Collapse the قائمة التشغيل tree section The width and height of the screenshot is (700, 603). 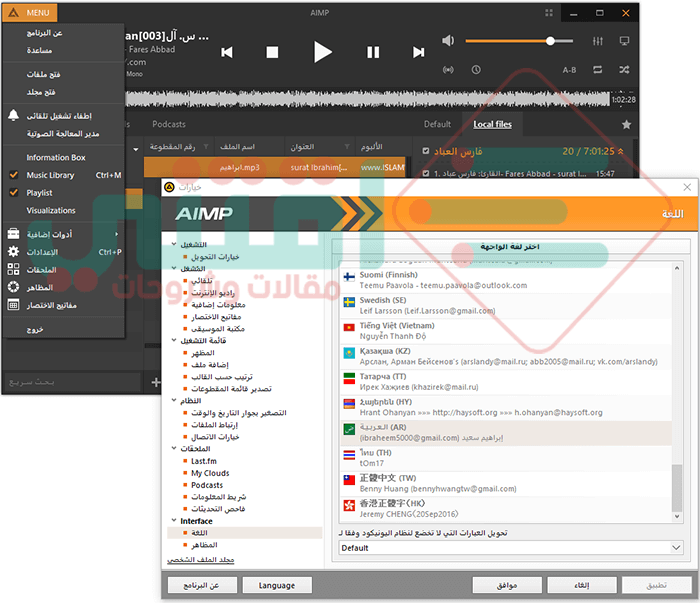click(x=174, y=340)
